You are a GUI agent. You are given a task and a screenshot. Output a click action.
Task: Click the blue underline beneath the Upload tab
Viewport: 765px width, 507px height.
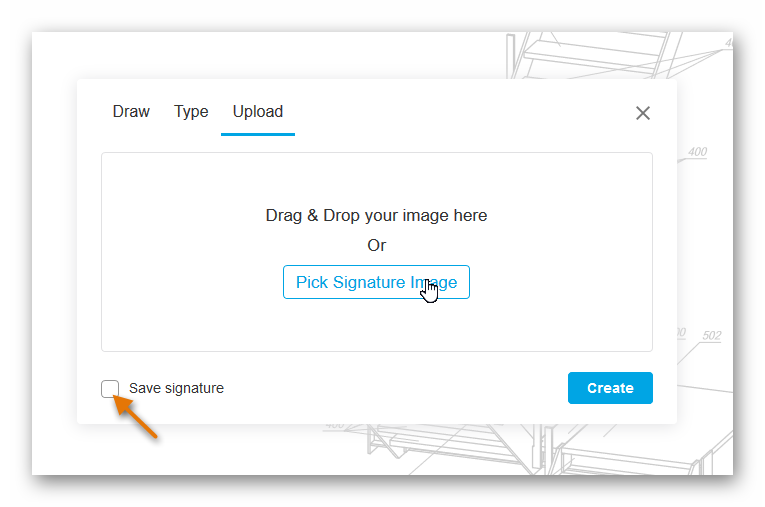(x=258, y=134)
